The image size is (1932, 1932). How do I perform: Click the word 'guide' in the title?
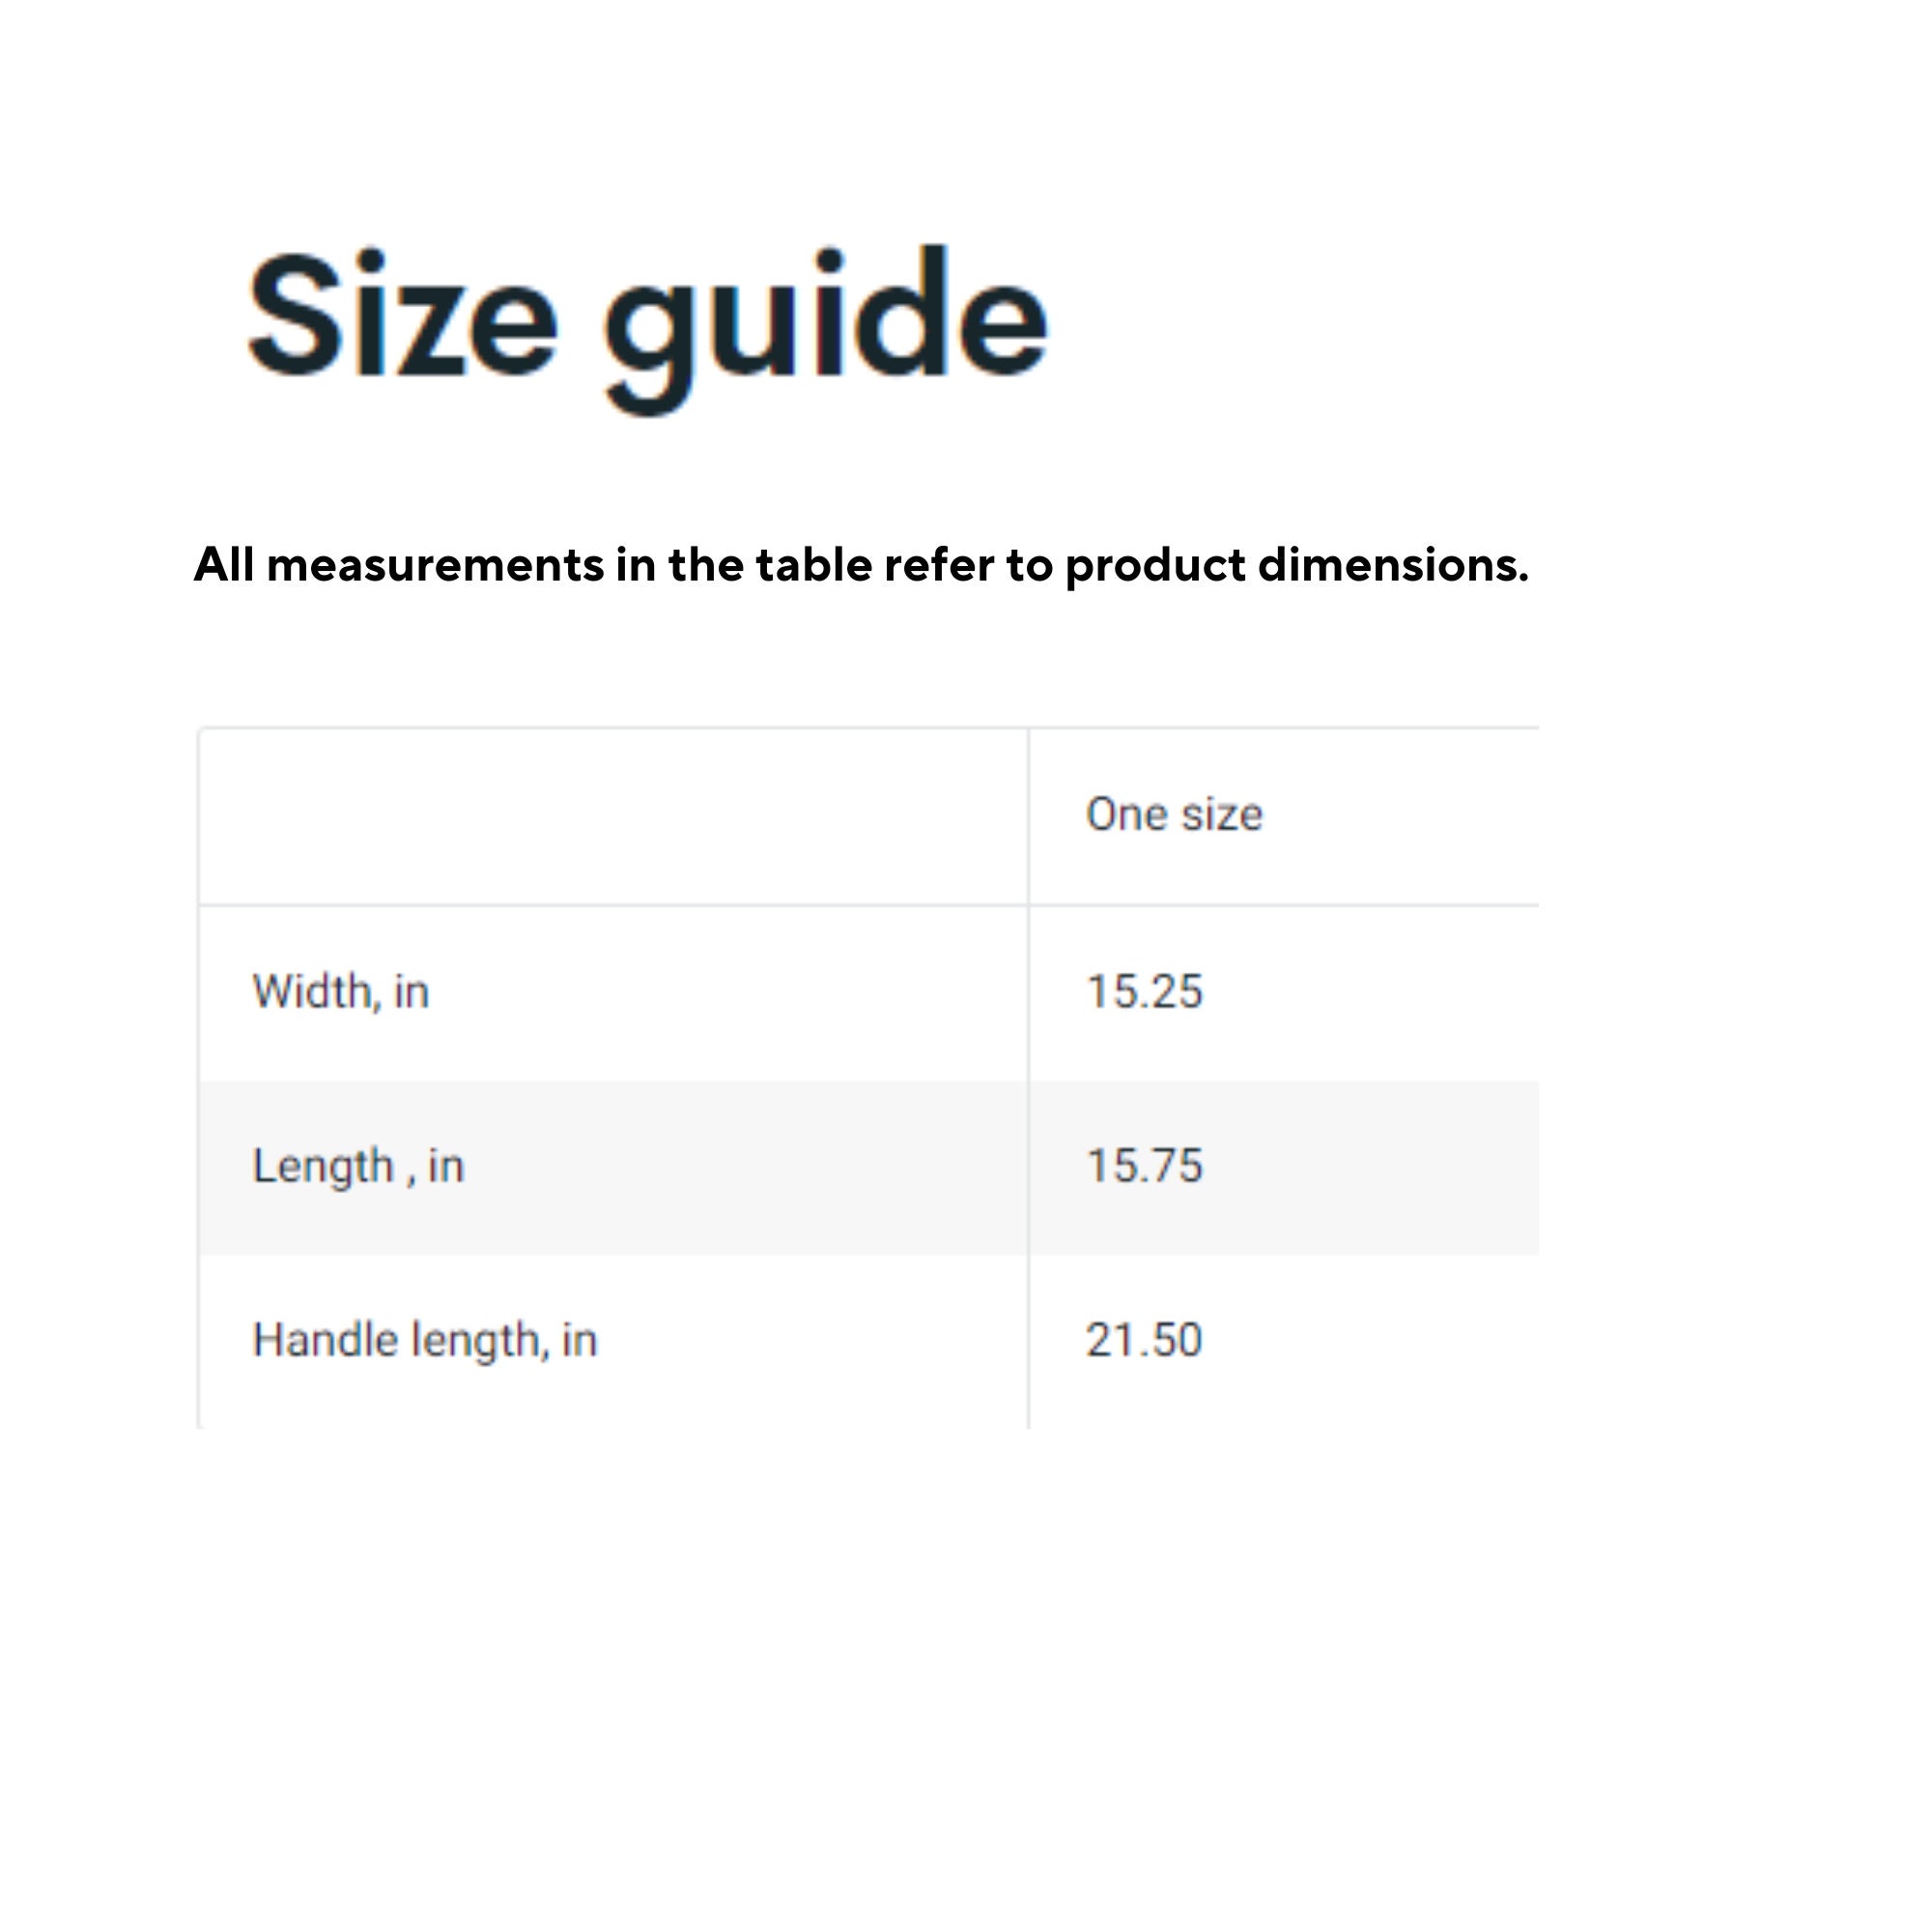826,328
